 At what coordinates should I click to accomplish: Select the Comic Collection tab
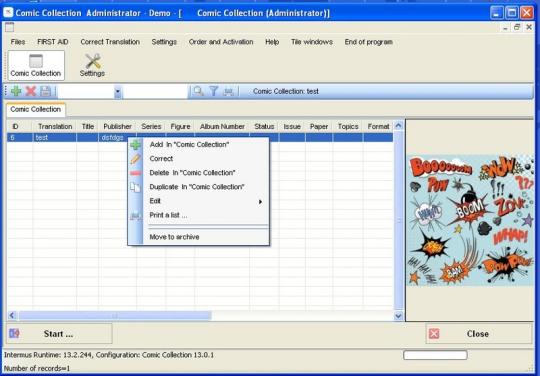35,109
